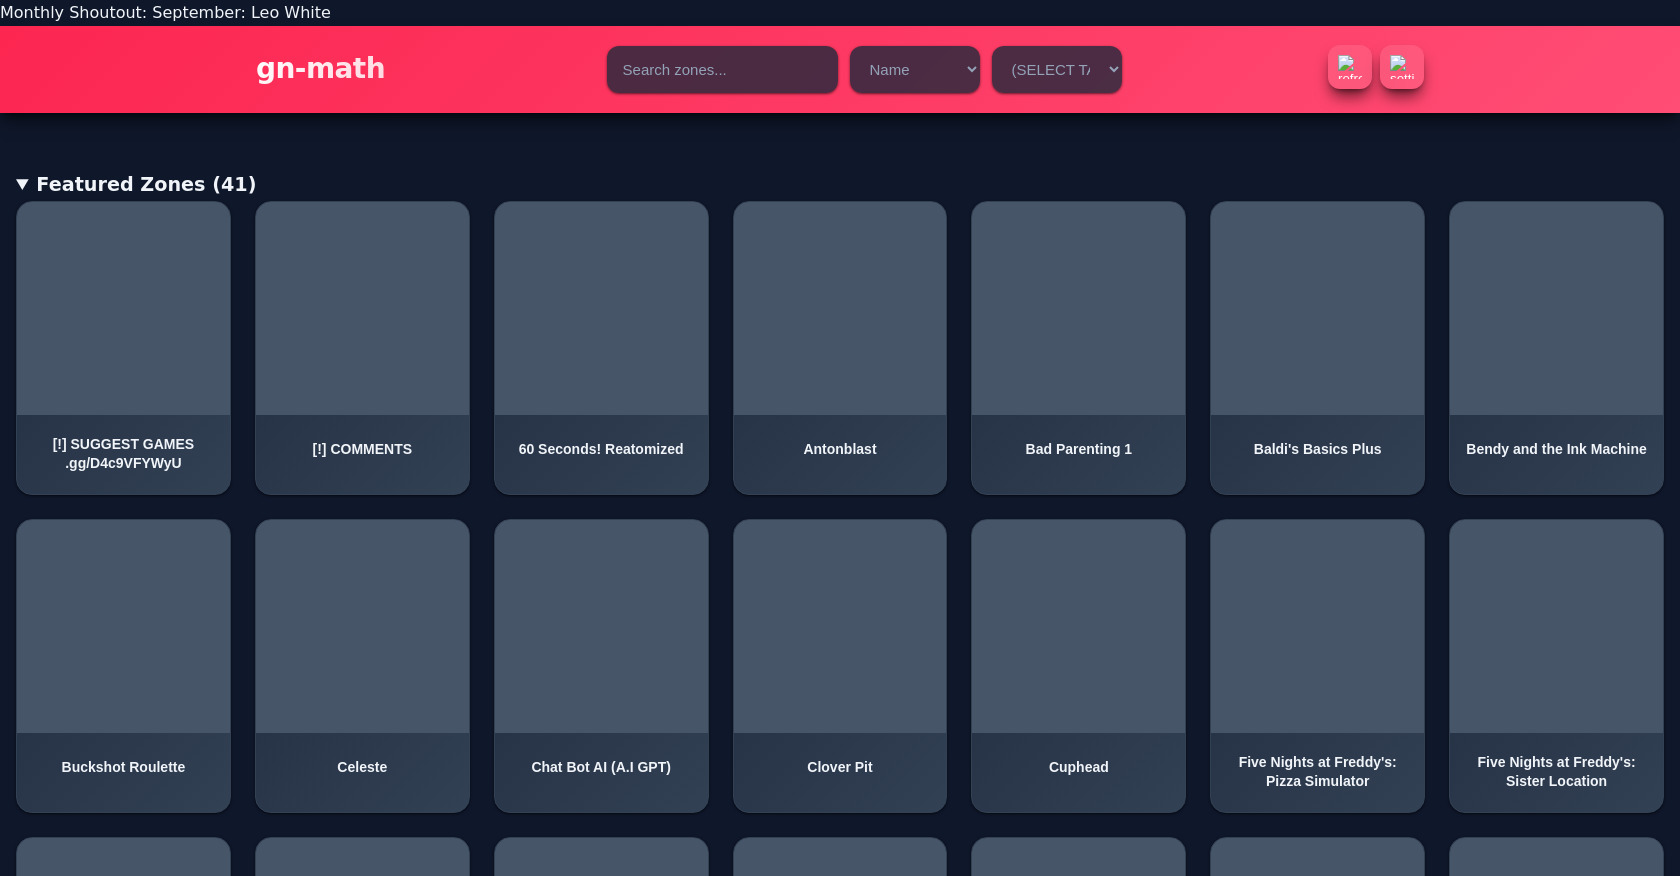The width and height of the screenshot is (1680, 876).
Task: Select the Bad Parenting 1 zone
Action: tap(1078, 348)
